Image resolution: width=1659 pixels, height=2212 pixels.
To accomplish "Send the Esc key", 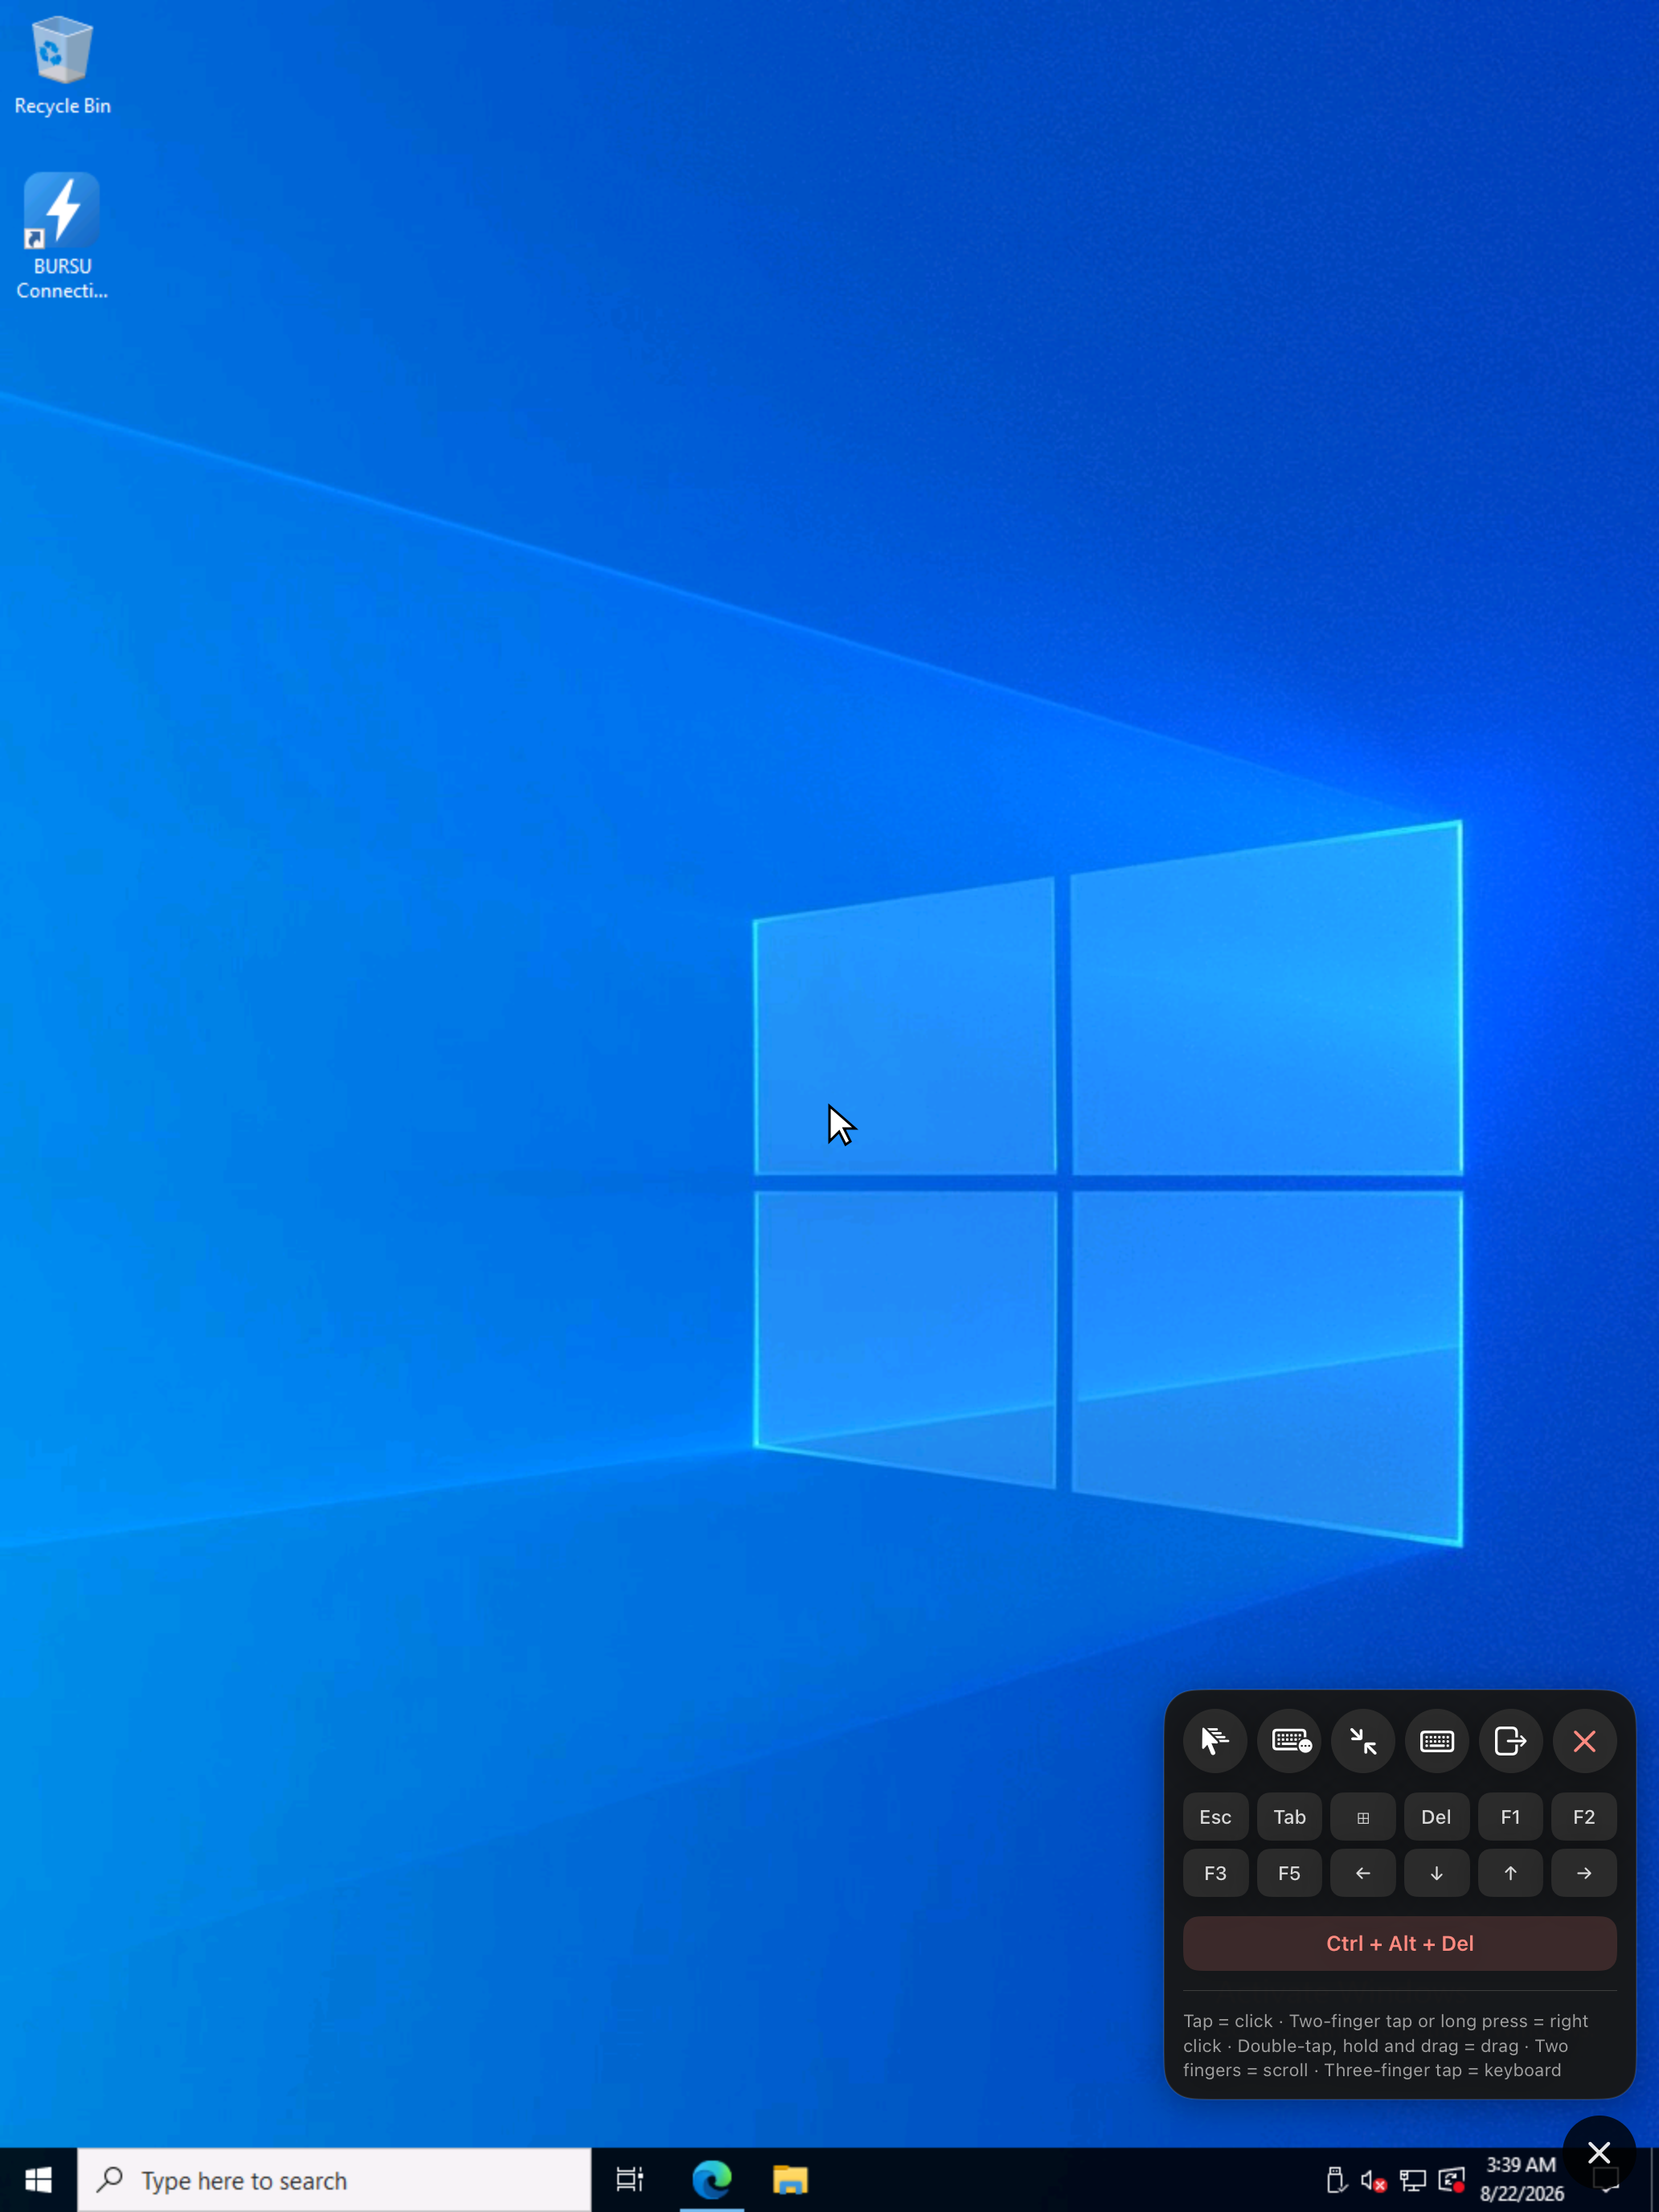I will (1215, 1817).
